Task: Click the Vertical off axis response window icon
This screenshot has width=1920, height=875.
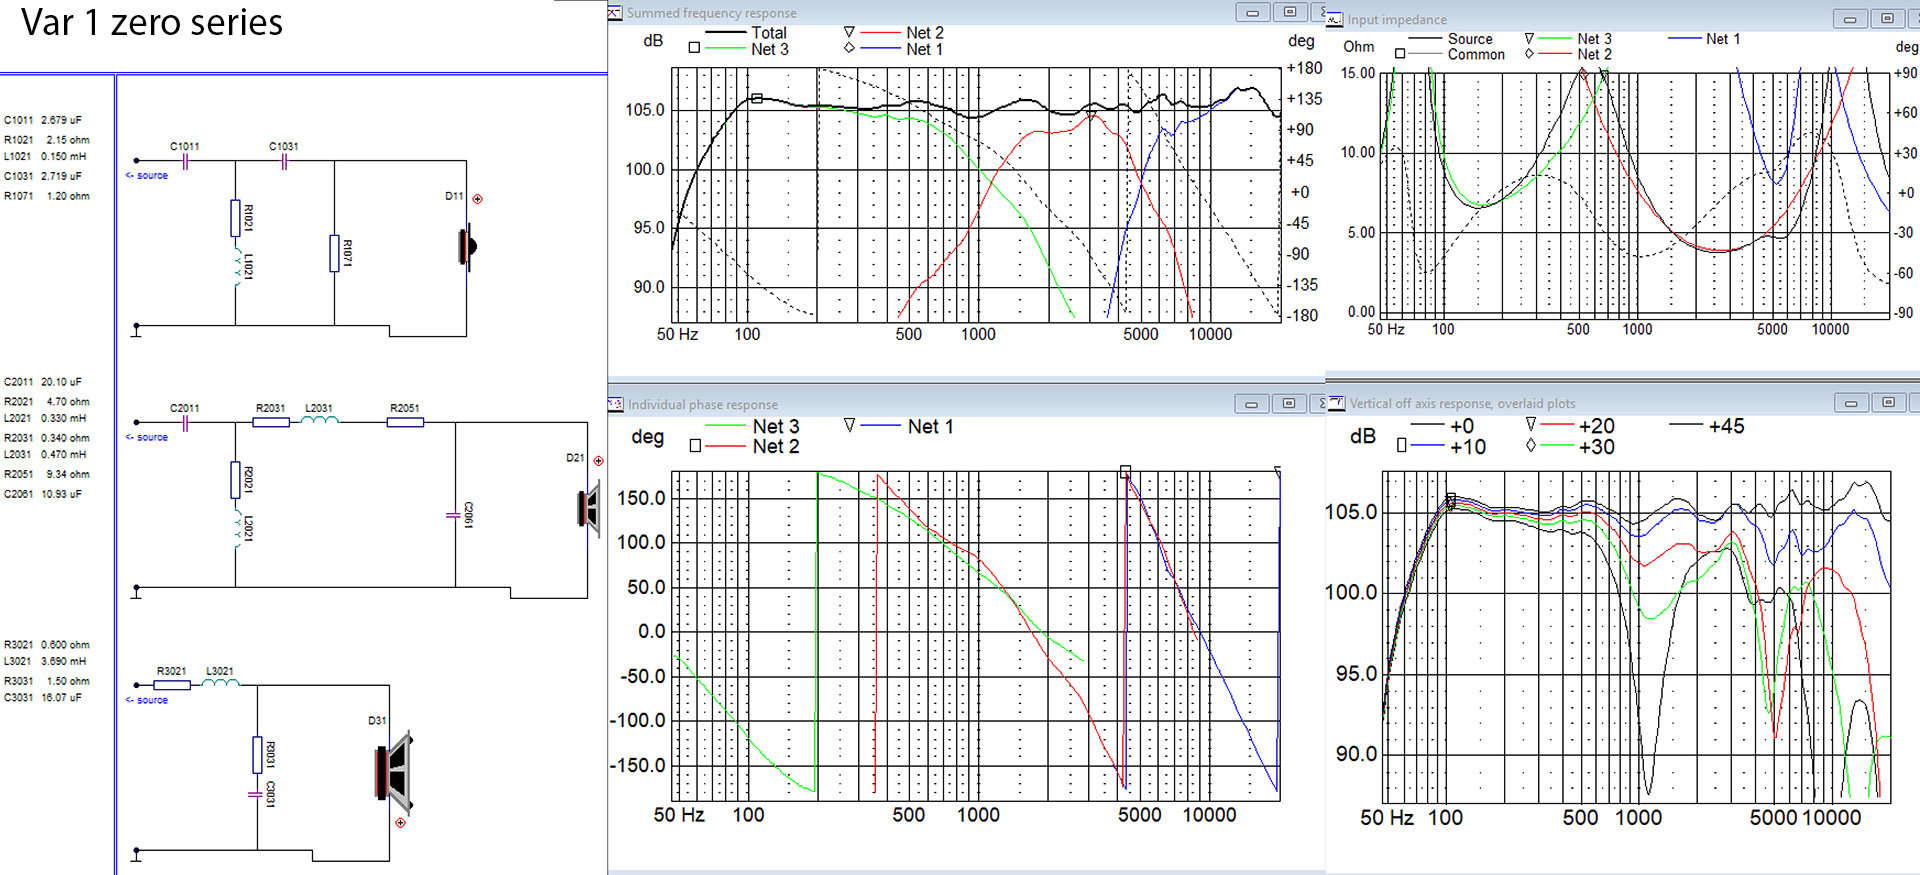Action: pyautogui.click(x=1337, y=403)
